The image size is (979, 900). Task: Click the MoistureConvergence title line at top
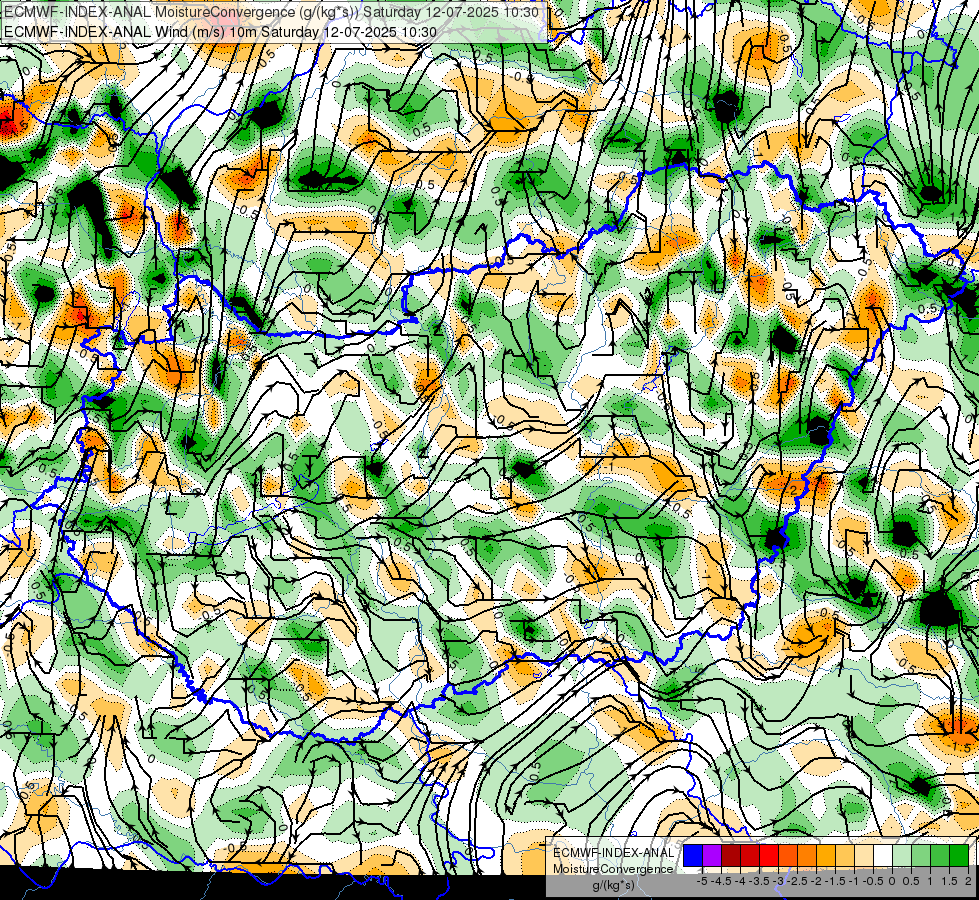[270, 12]
